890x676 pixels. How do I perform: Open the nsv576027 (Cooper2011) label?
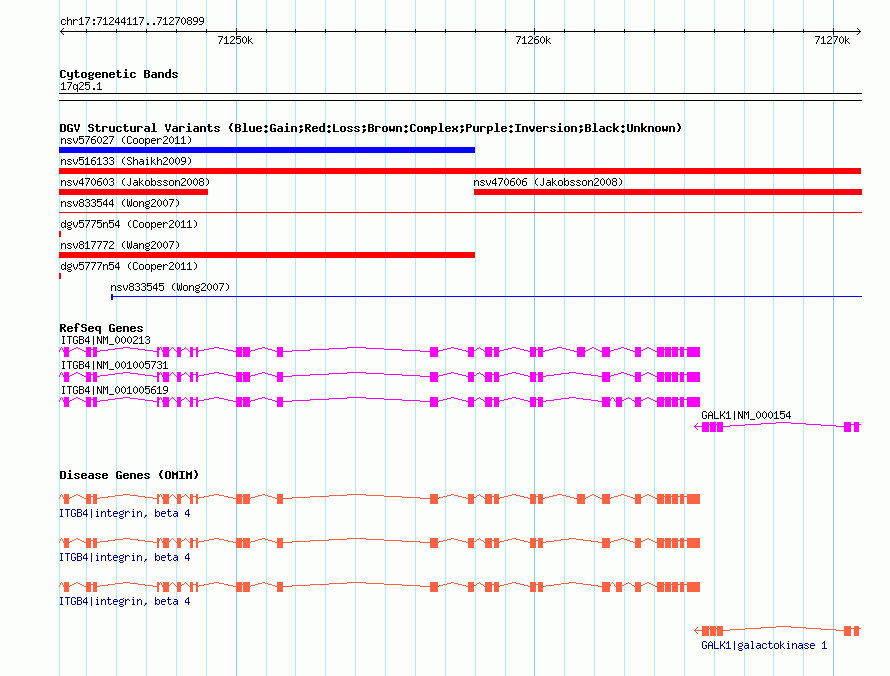coord(126,140)
